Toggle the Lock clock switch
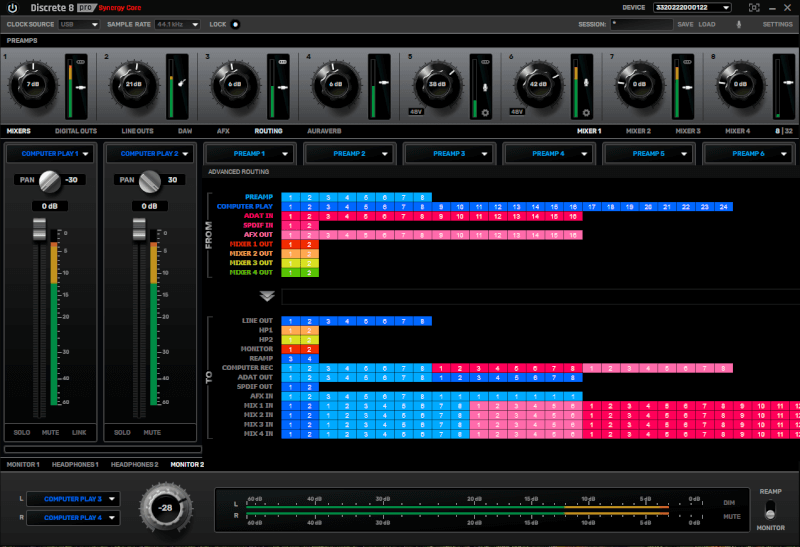800x547 pixels. point(235,24)
